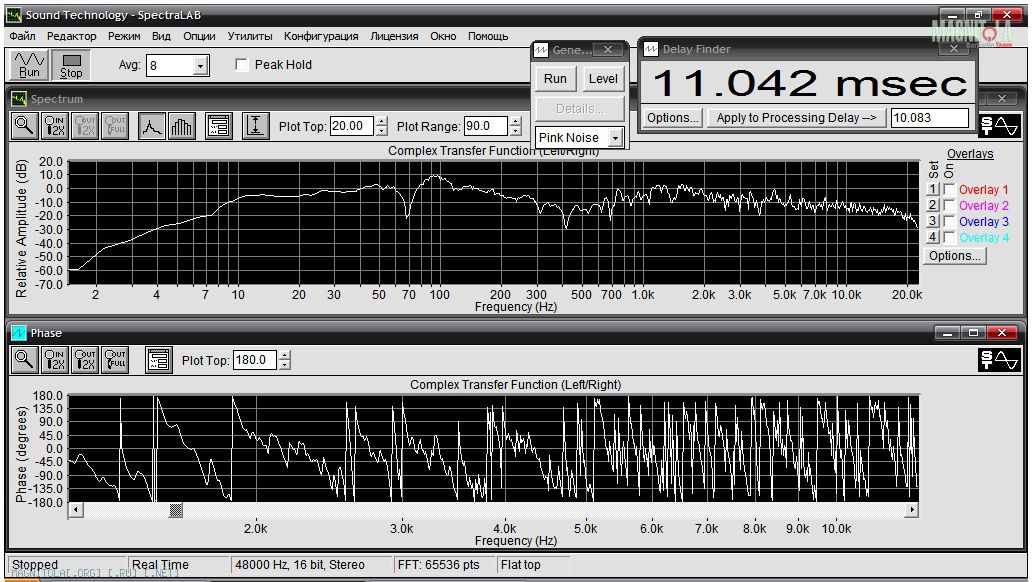Zoom In 2X in the Phase window
Image resolution: width=1032 pixels, height=582 pixels.
tap(55, 359)
